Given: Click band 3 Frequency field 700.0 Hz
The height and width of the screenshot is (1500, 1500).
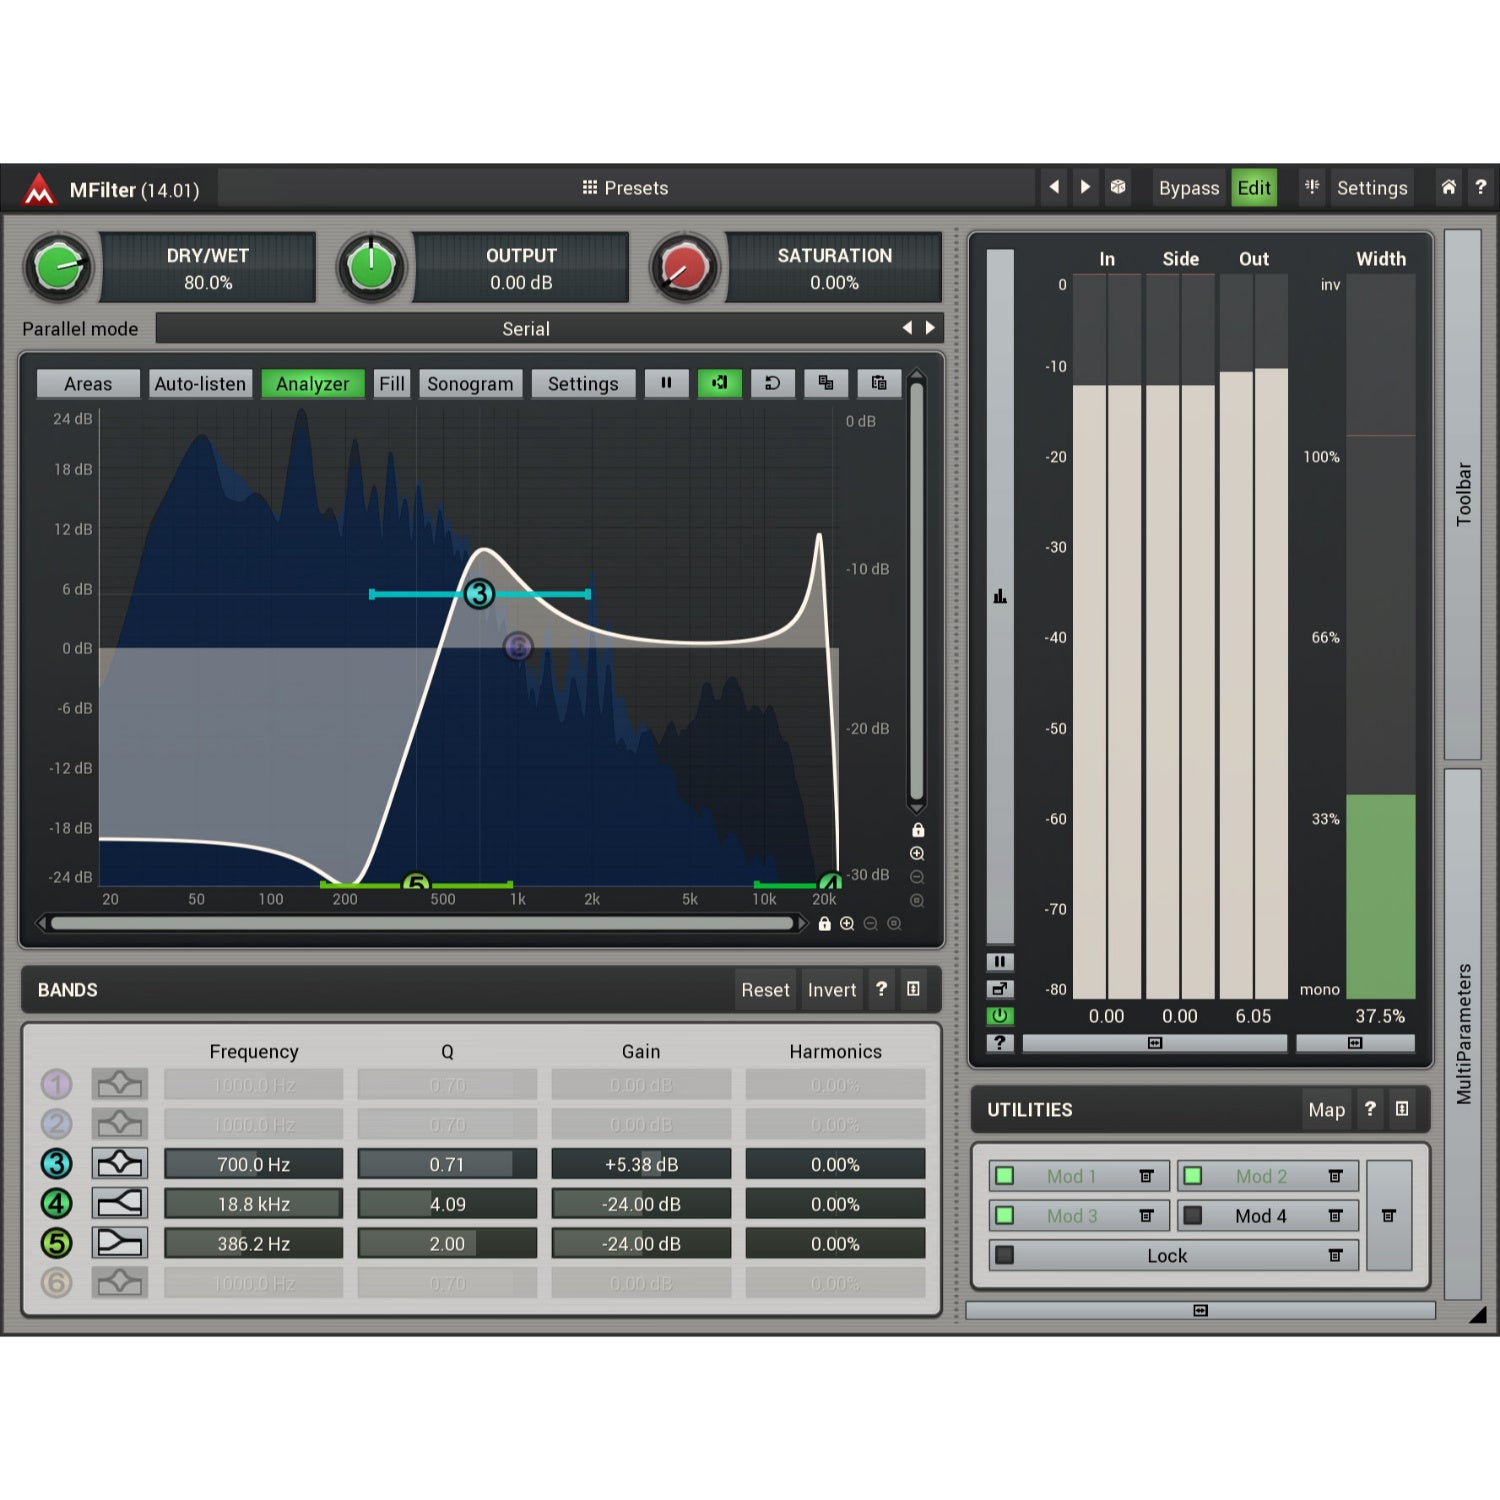Looking at the screenshot, I should [x=254, y=1164].
